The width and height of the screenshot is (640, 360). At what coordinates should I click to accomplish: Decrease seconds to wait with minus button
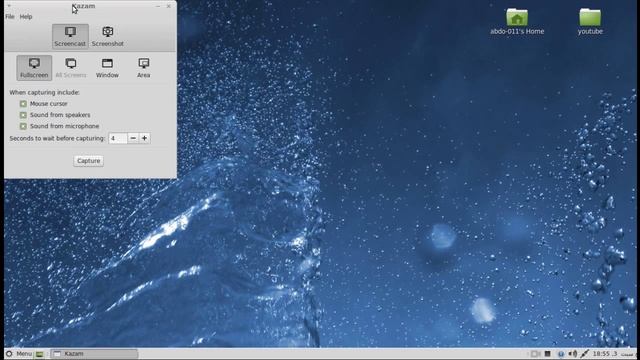[133, 138]
